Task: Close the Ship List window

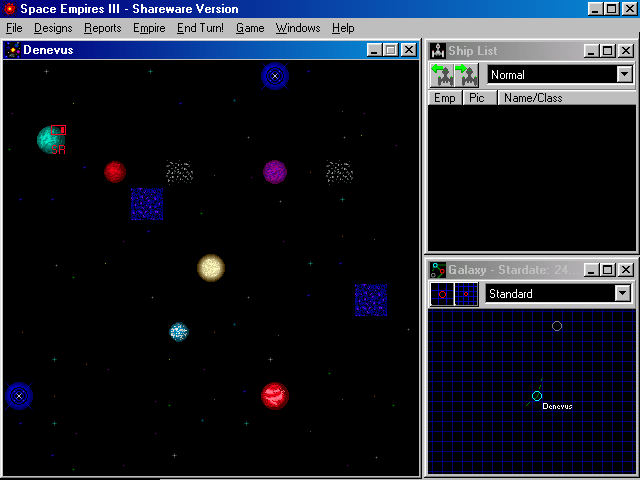Action: tap(626, 51)
